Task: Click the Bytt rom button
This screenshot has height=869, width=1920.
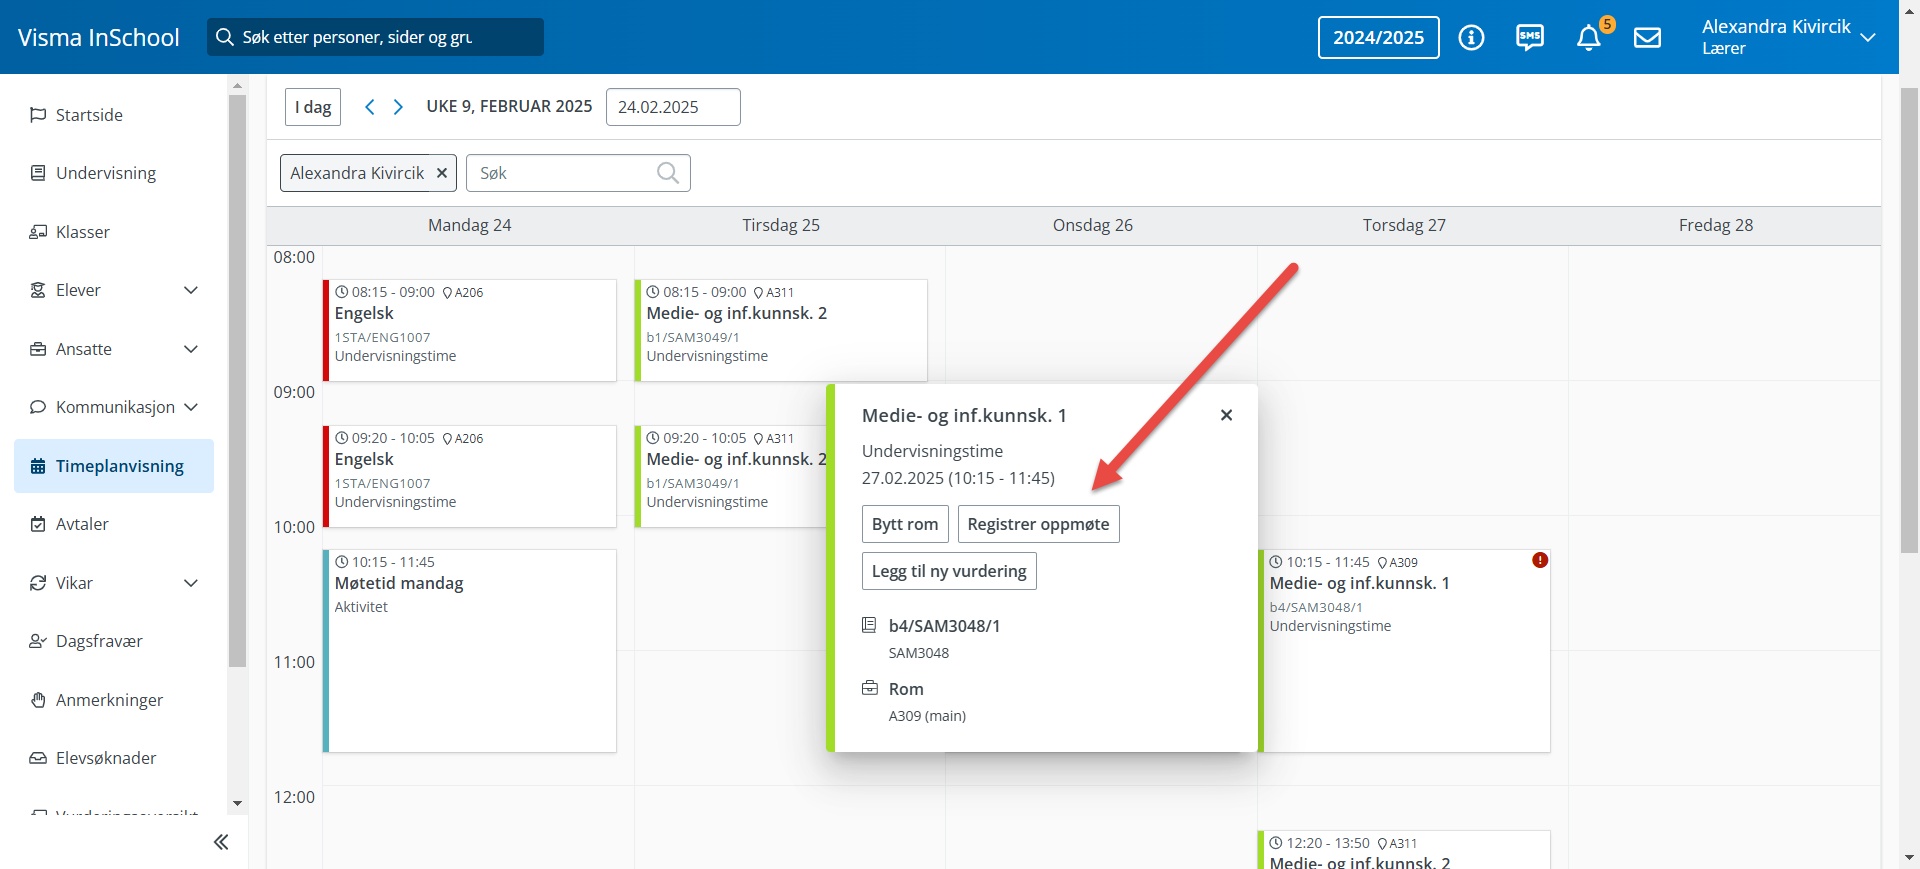Action: pos(904,524)
